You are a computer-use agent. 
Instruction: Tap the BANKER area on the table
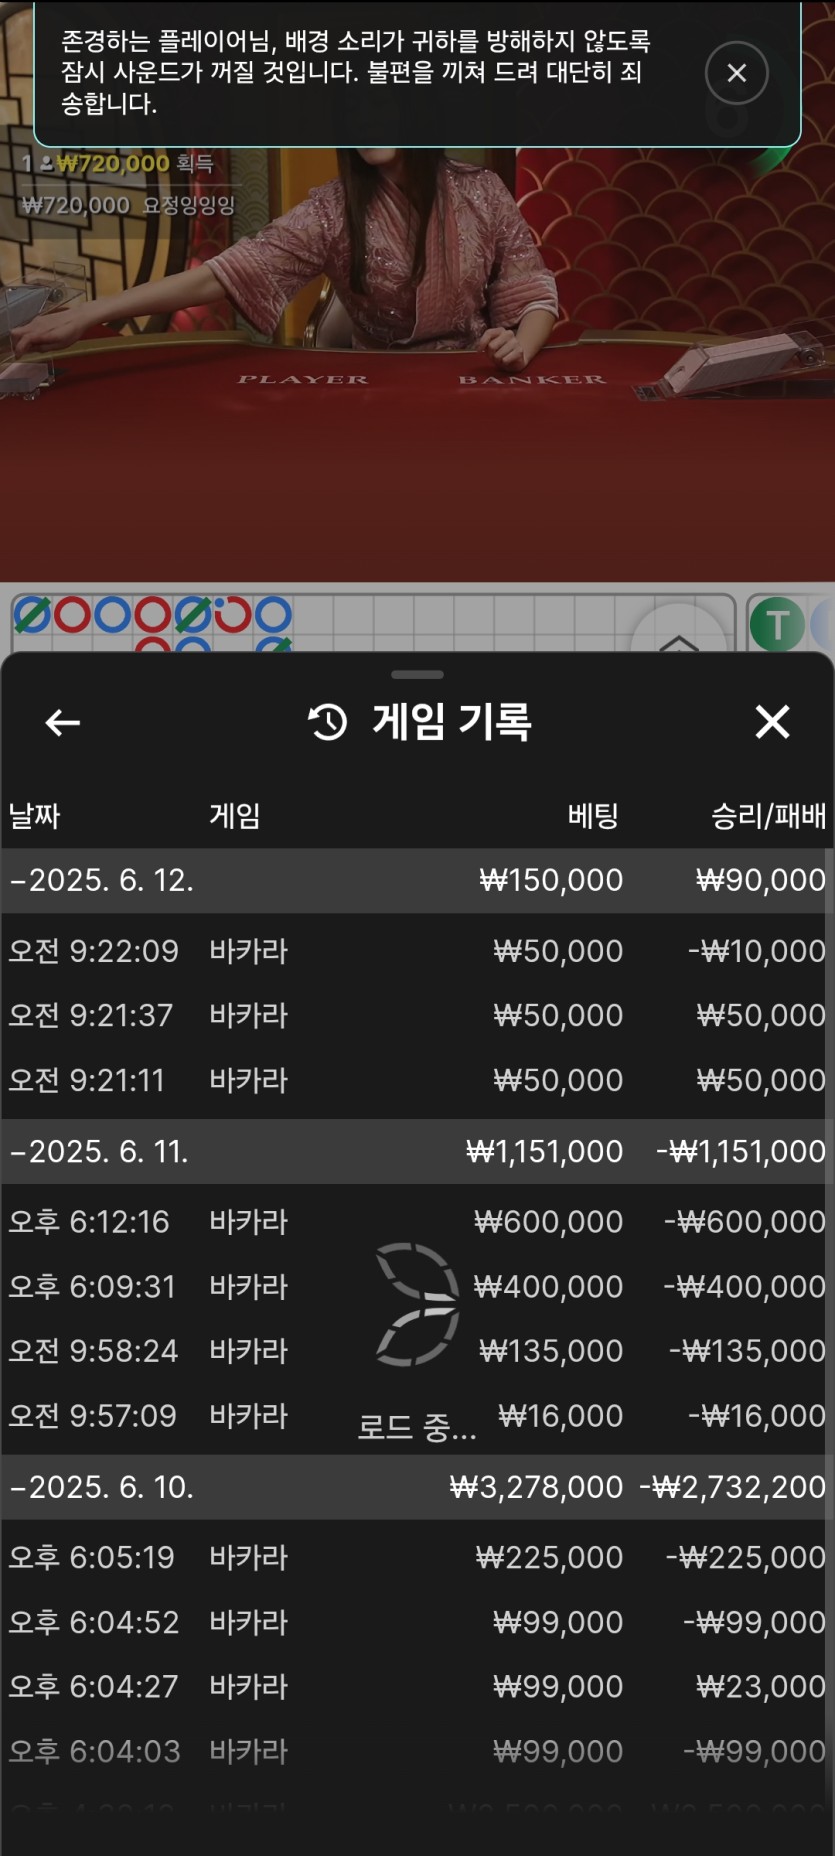532,380
